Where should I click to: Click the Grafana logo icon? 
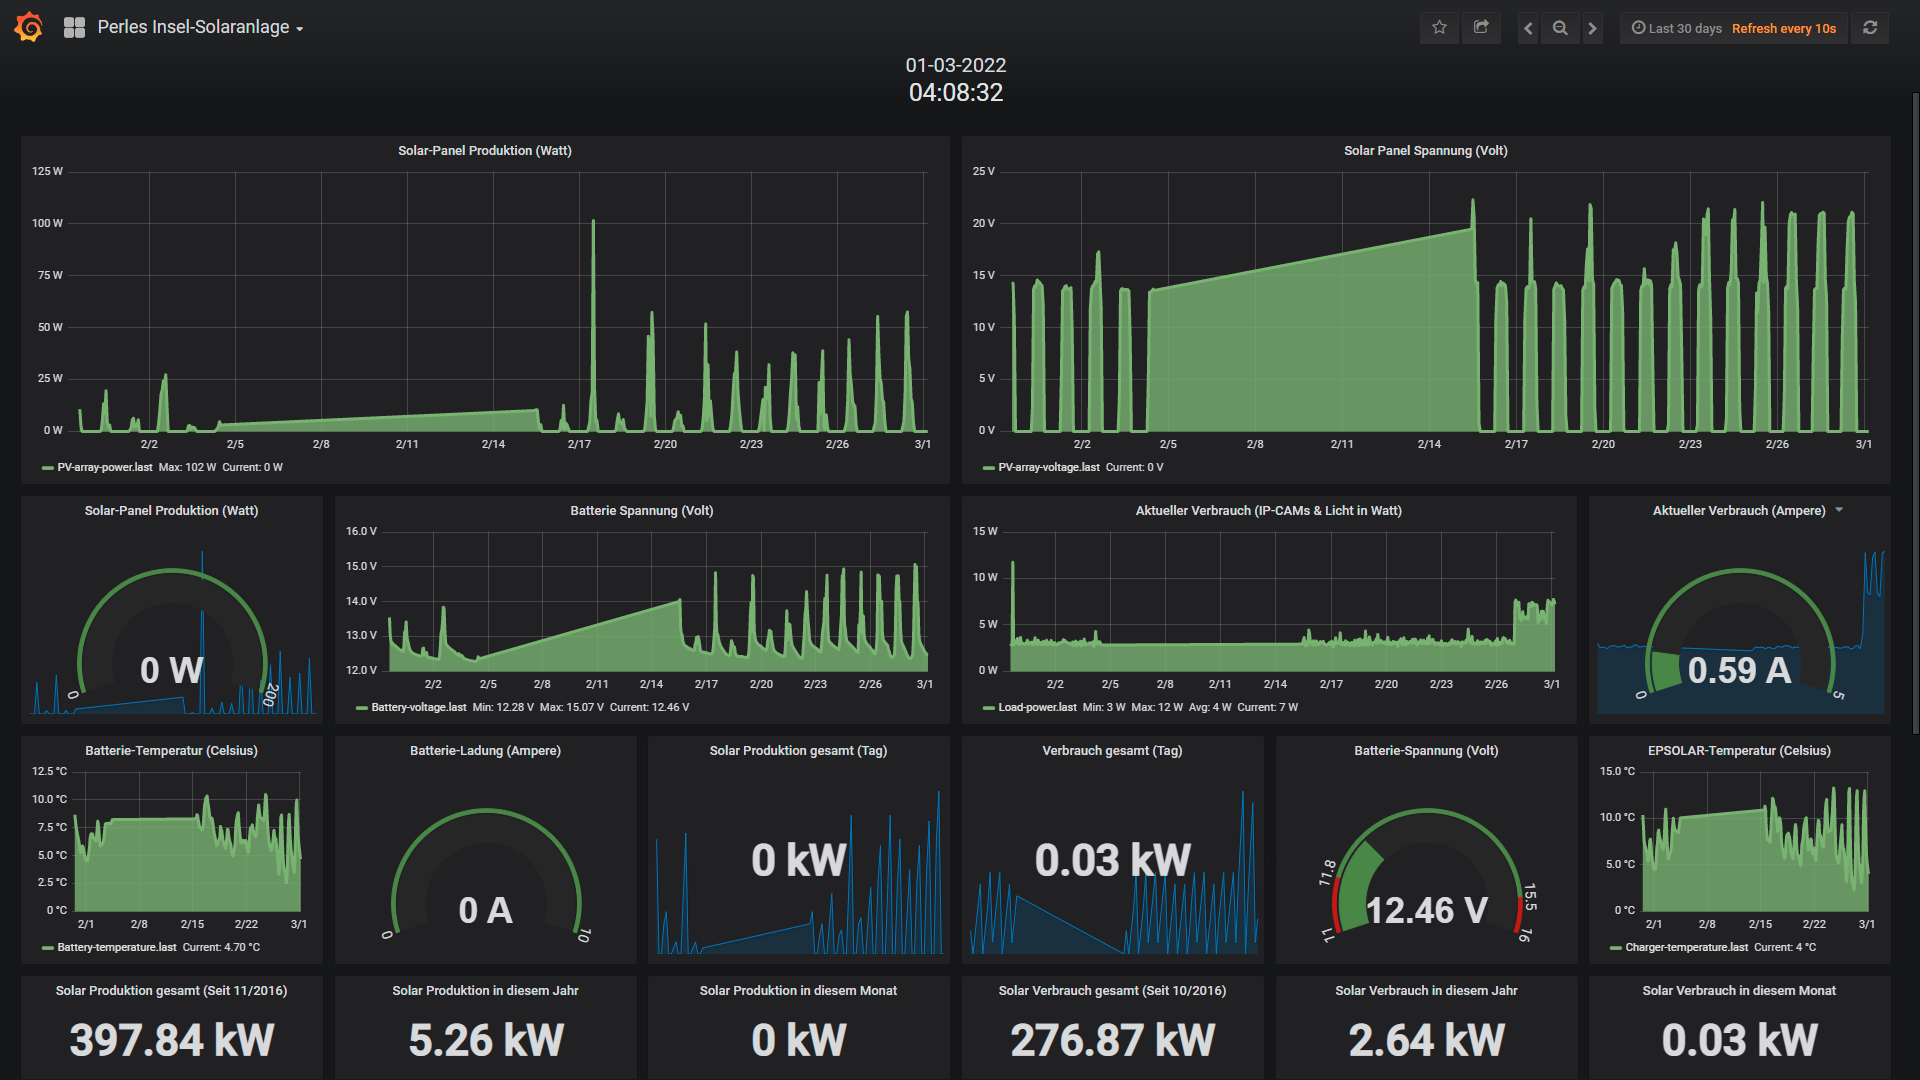point(29,27)
